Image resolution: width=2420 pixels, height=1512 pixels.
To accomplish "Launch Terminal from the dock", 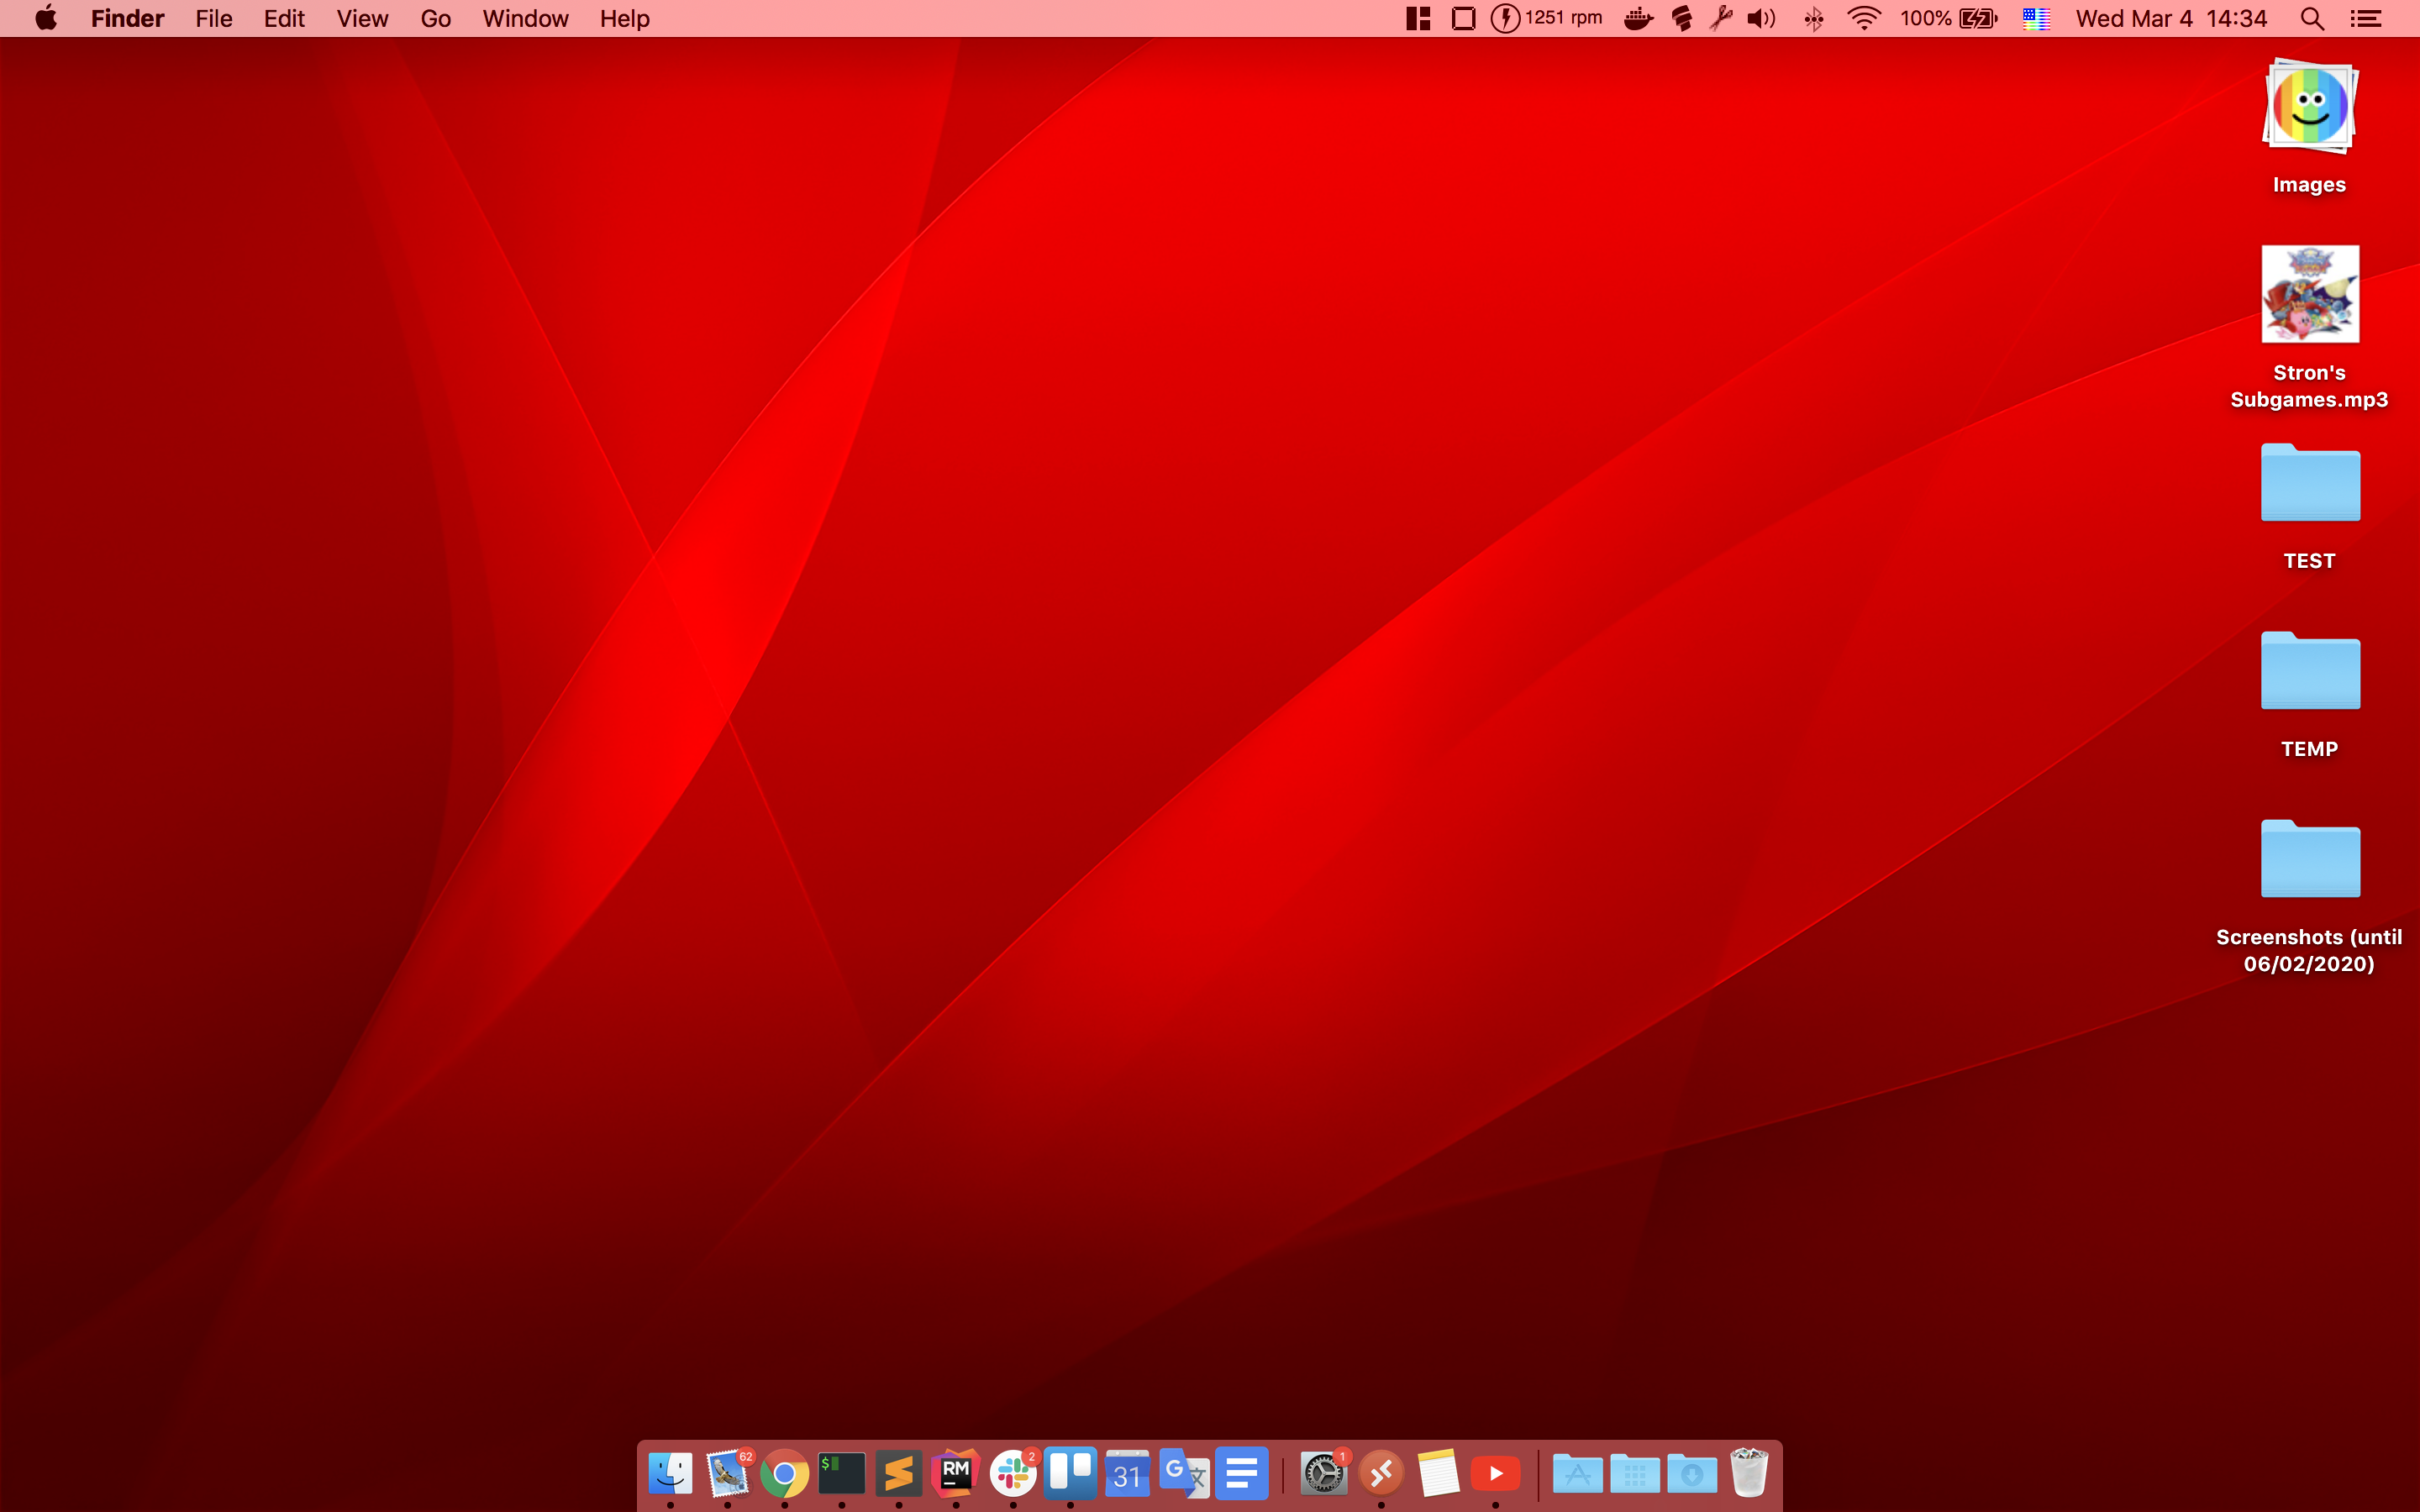I will point(841,1473).
